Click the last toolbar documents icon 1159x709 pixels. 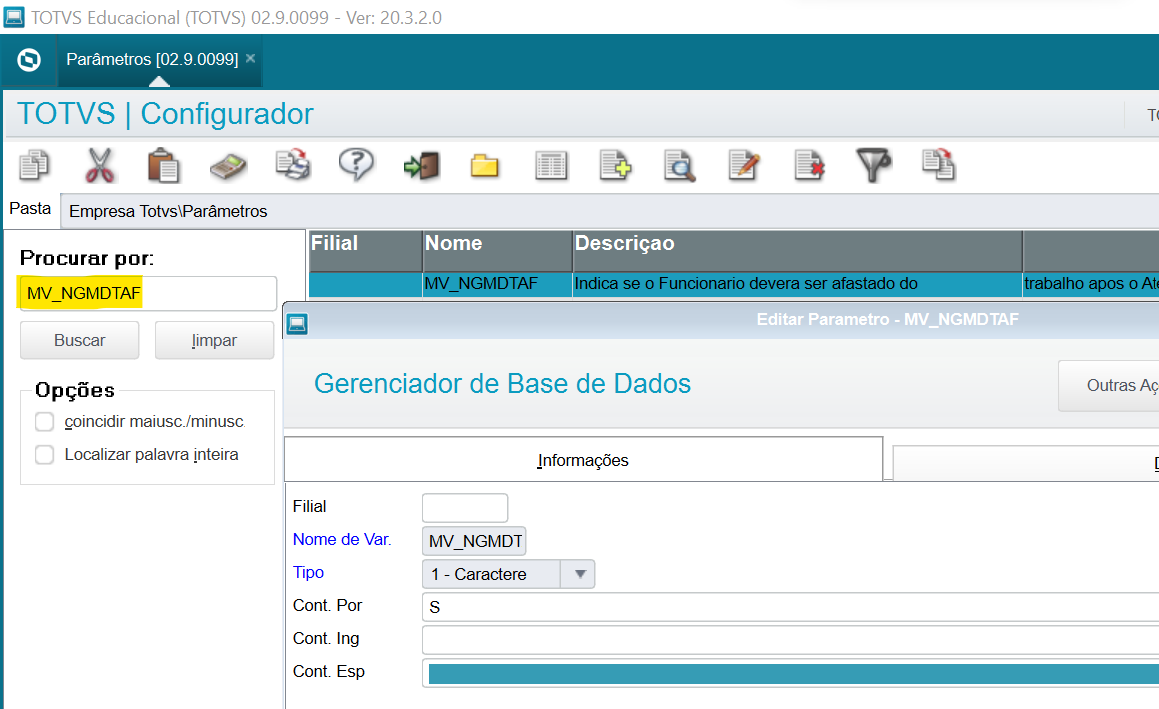[939, 164]
